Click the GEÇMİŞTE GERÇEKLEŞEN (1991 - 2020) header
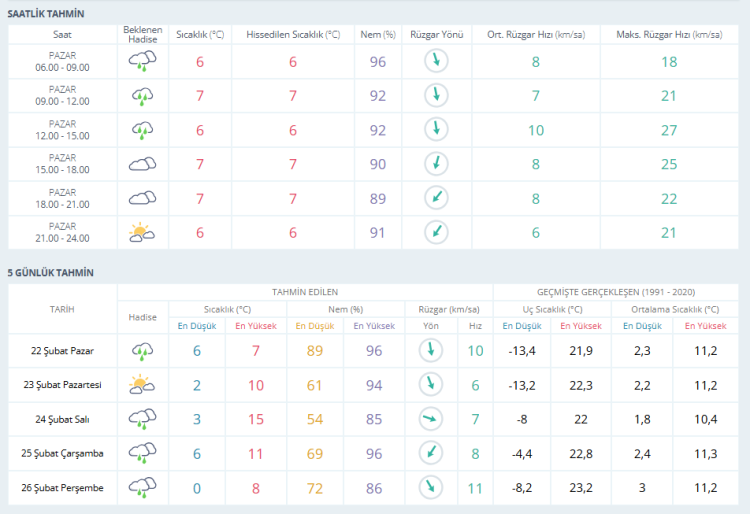 tap(618, 292)
